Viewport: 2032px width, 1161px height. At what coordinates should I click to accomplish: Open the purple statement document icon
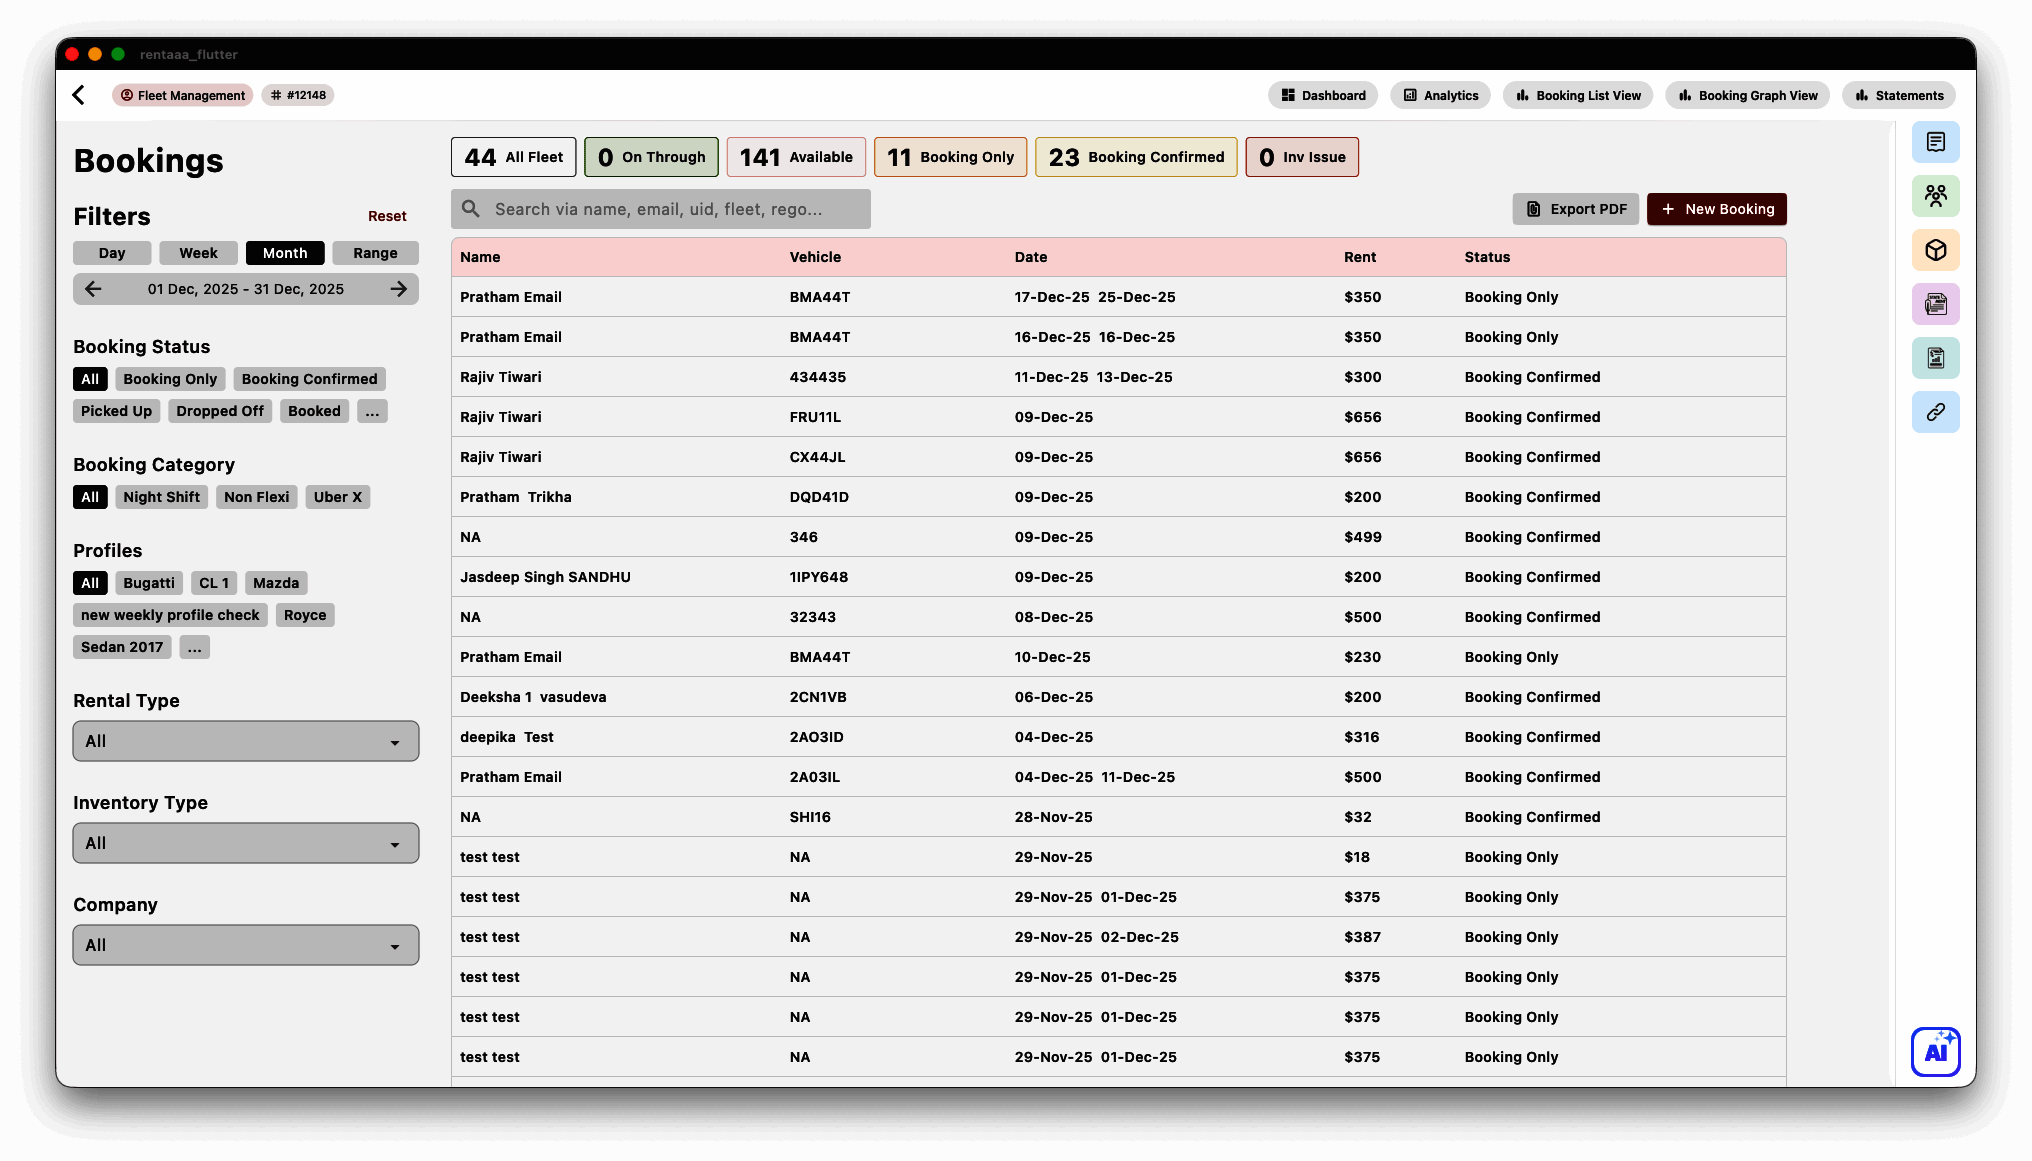pyautogui.click(x=1935, y=304)
